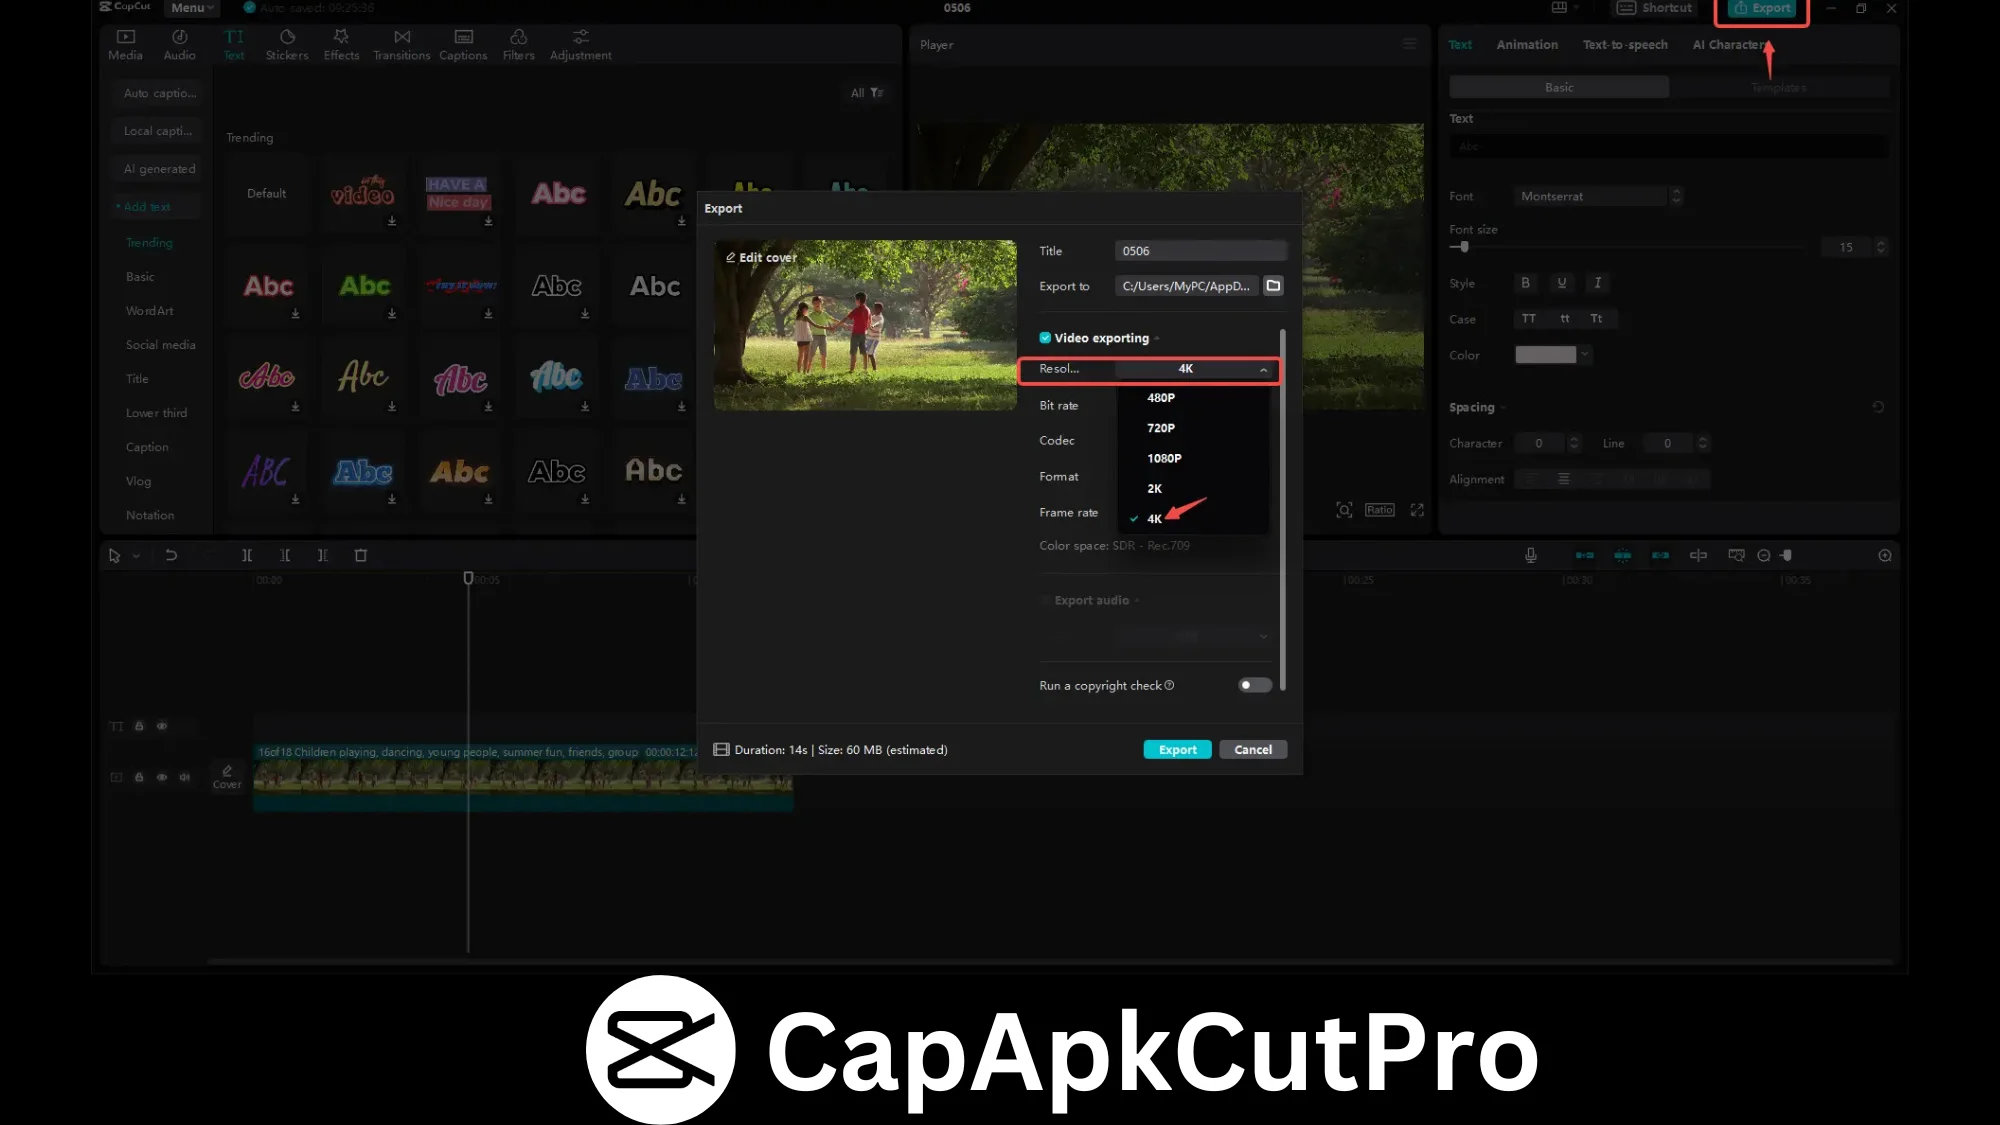The width and height of the screenshot is (2000, 1125).
Task: Open the Captions panel
Action: coord(463,45)
